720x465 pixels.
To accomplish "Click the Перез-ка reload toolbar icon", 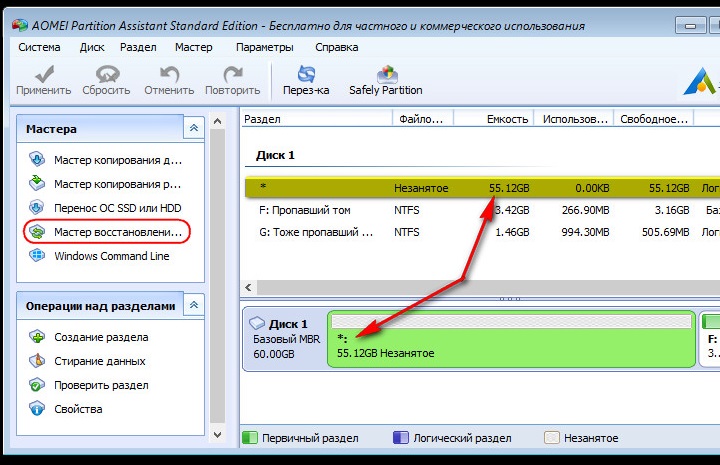I will (306, 74).
